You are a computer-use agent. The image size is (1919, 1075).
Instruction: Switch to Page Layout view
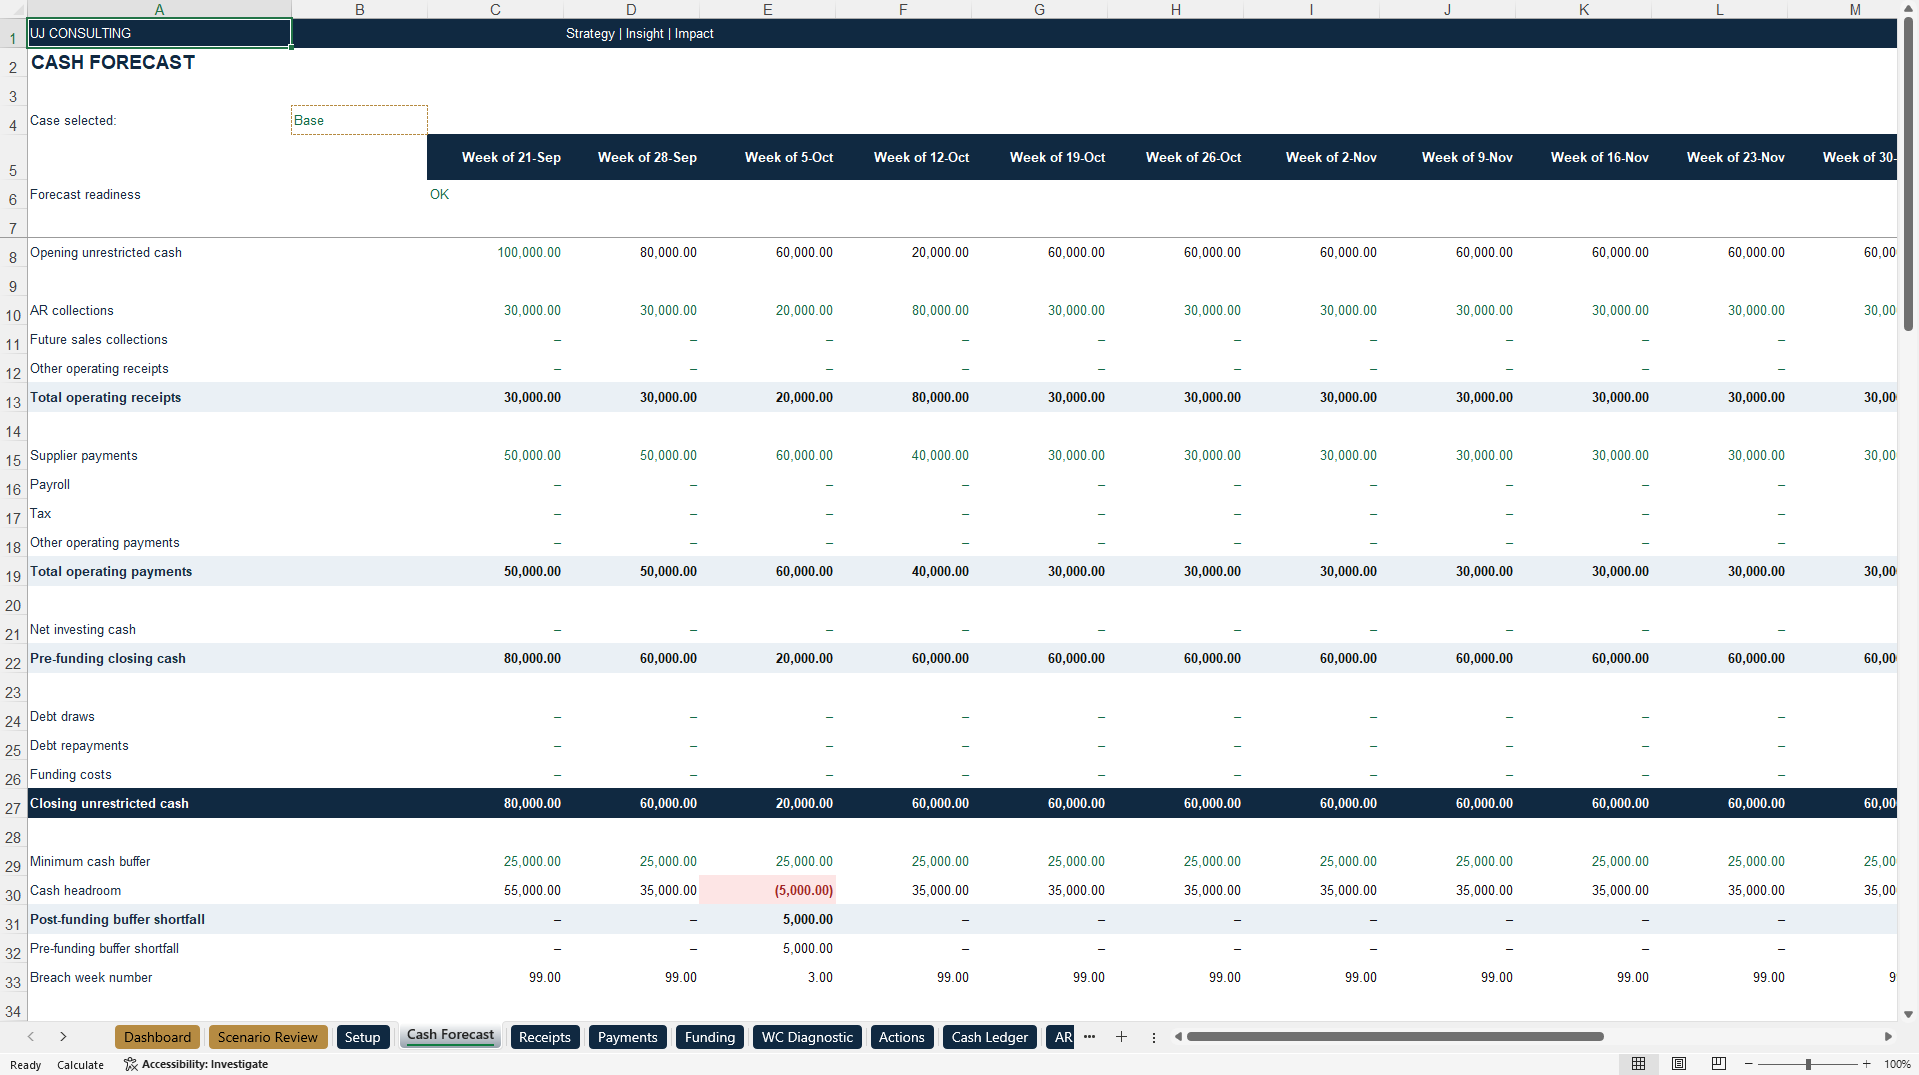pyautogui.click(x=1678, y=1064)
